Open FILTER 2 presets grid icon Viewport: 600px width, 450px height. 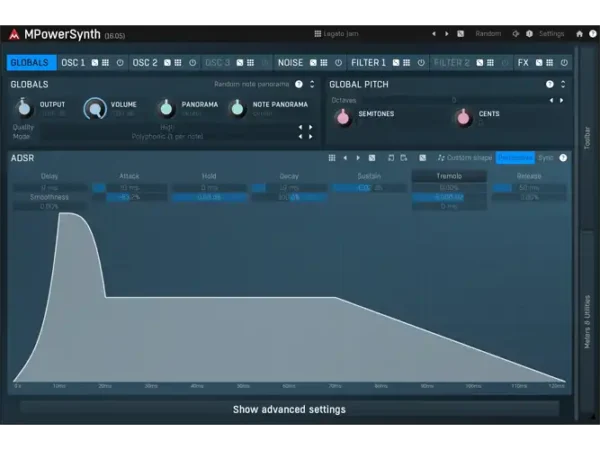pos(490,63)
